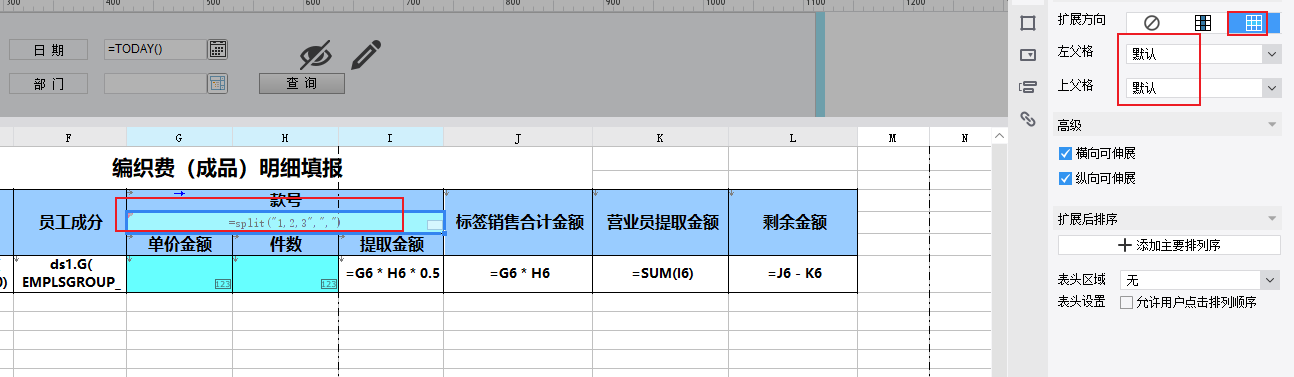Select the =G6 * H6 * 0.5 cell
The width and height of the screenshot is (1294, 377).
pos(392,274)
